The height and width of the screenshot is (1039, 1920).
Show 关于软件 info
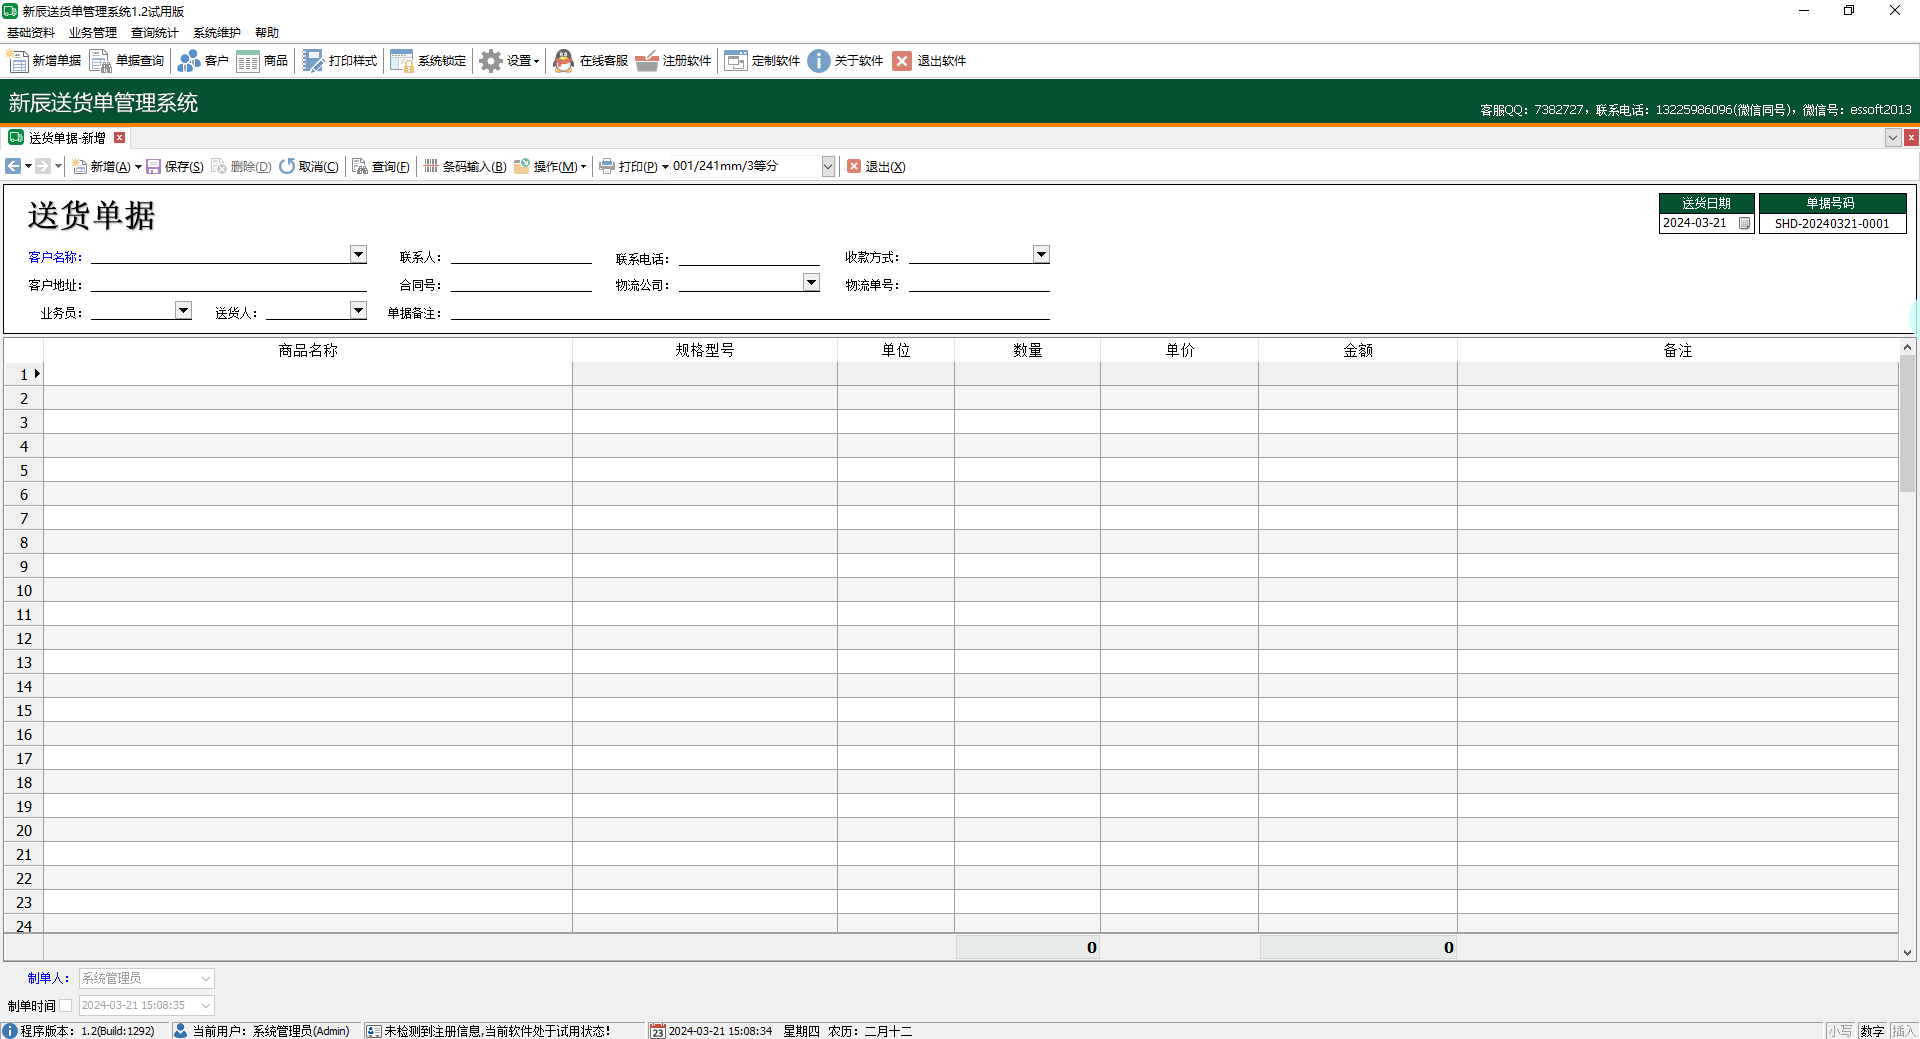point(846,61)
